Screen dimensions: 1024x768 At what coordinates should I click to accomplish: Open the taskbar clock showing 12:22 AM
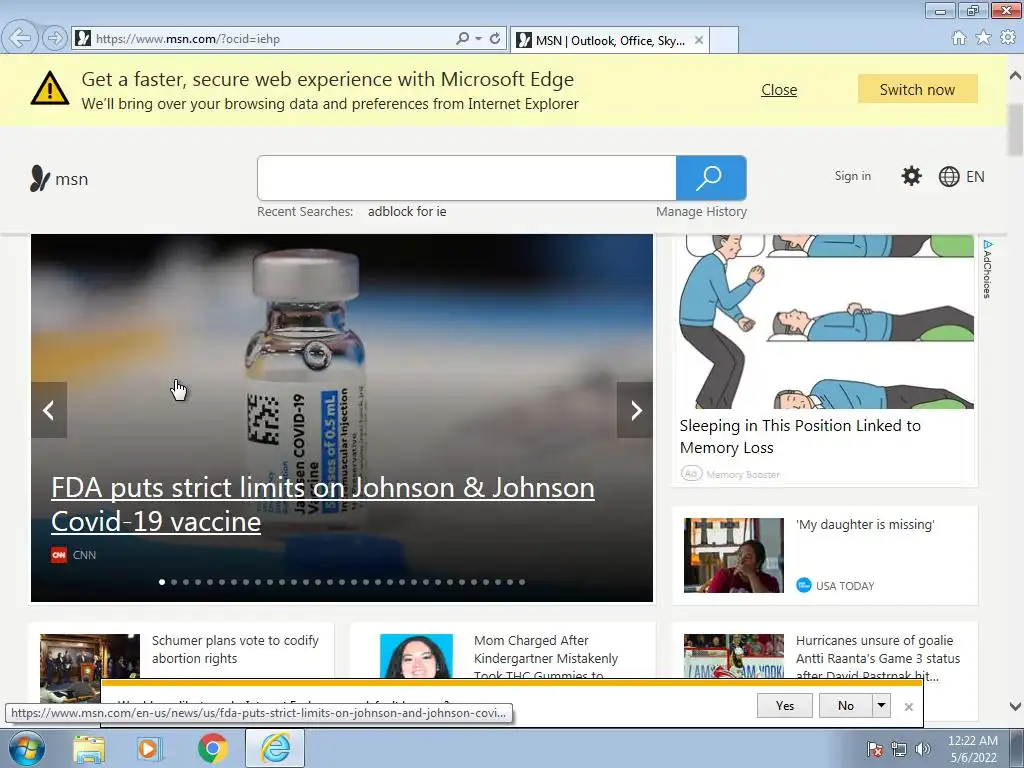pos(973,749)
